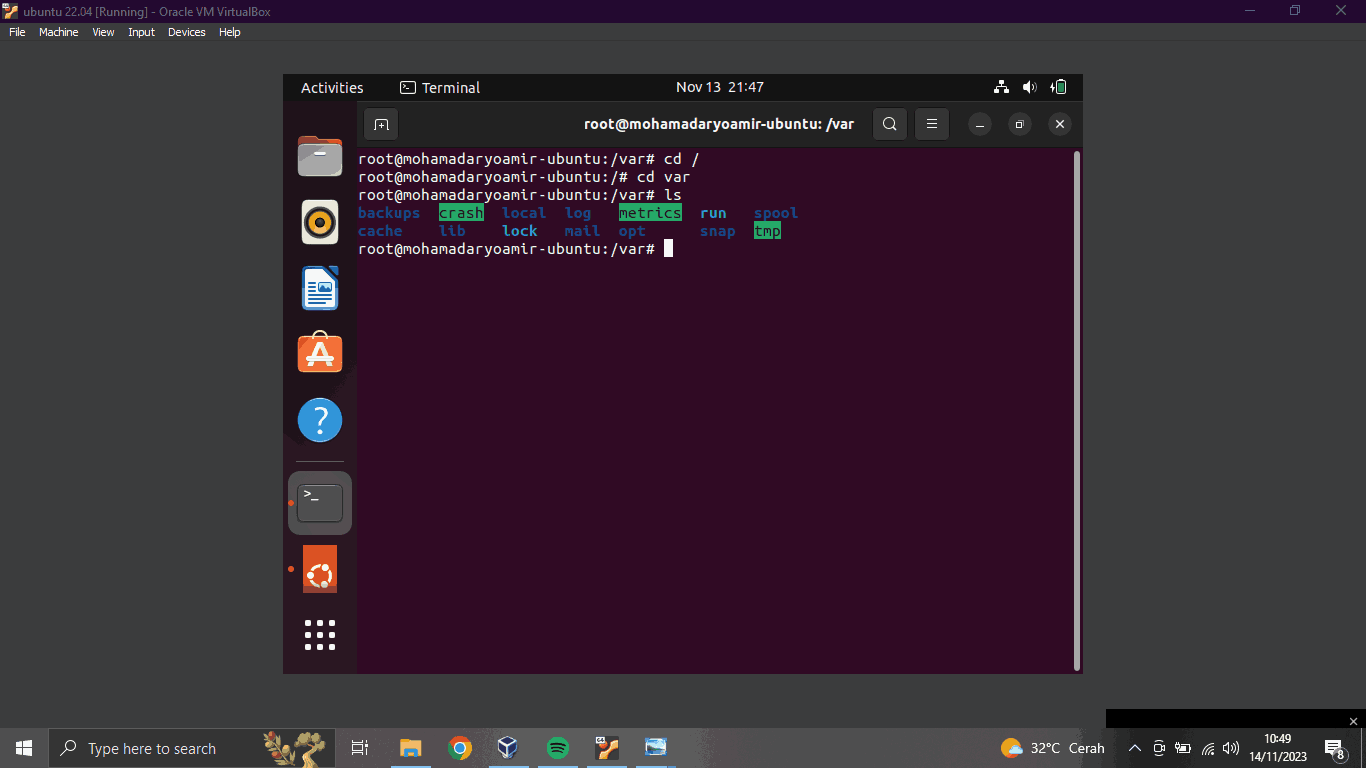Maximize the terminal window

pyautogui.click(x=1019, y=124)
